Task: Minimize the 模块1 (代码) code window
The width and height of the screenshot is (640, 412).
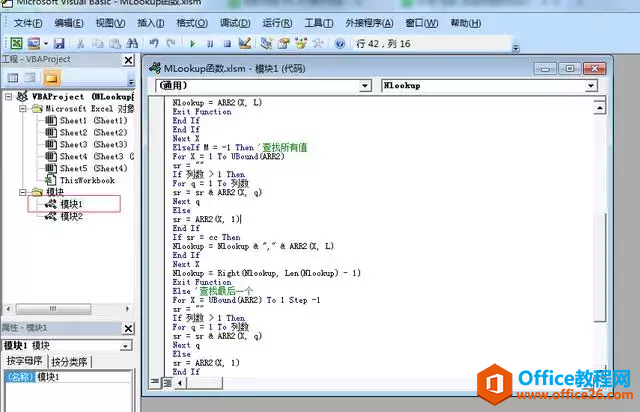Action: click(545, 69)
